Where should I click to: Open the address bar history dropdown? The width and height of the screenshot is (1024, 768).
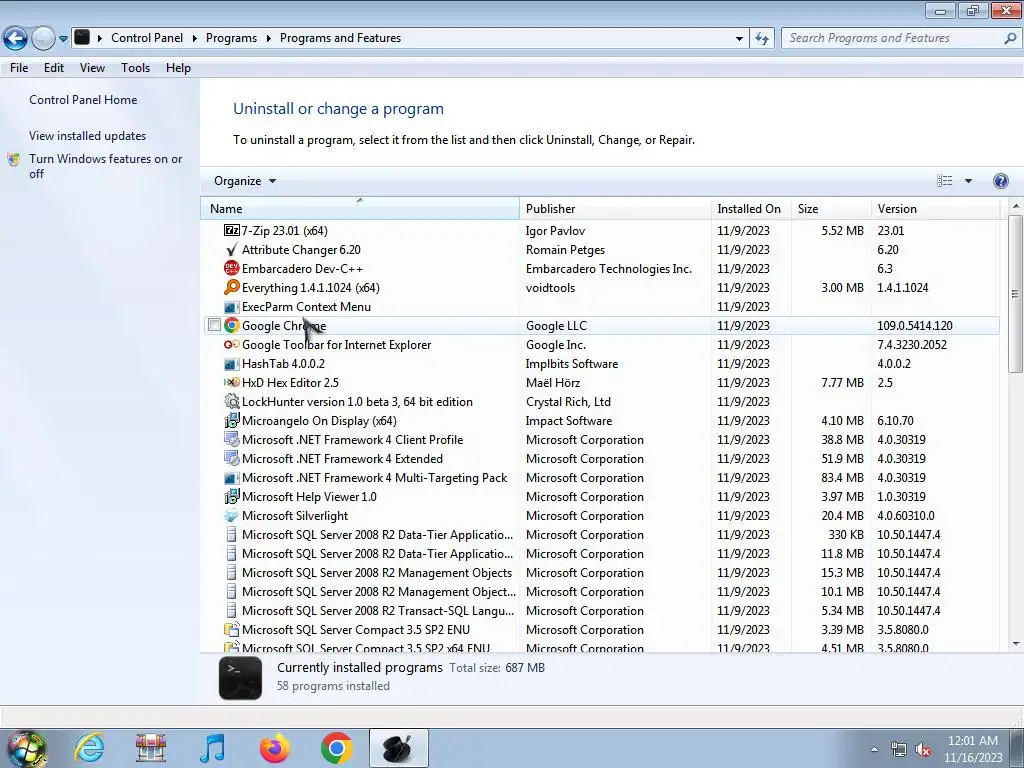pyautogui.click(x=739, y=38)
